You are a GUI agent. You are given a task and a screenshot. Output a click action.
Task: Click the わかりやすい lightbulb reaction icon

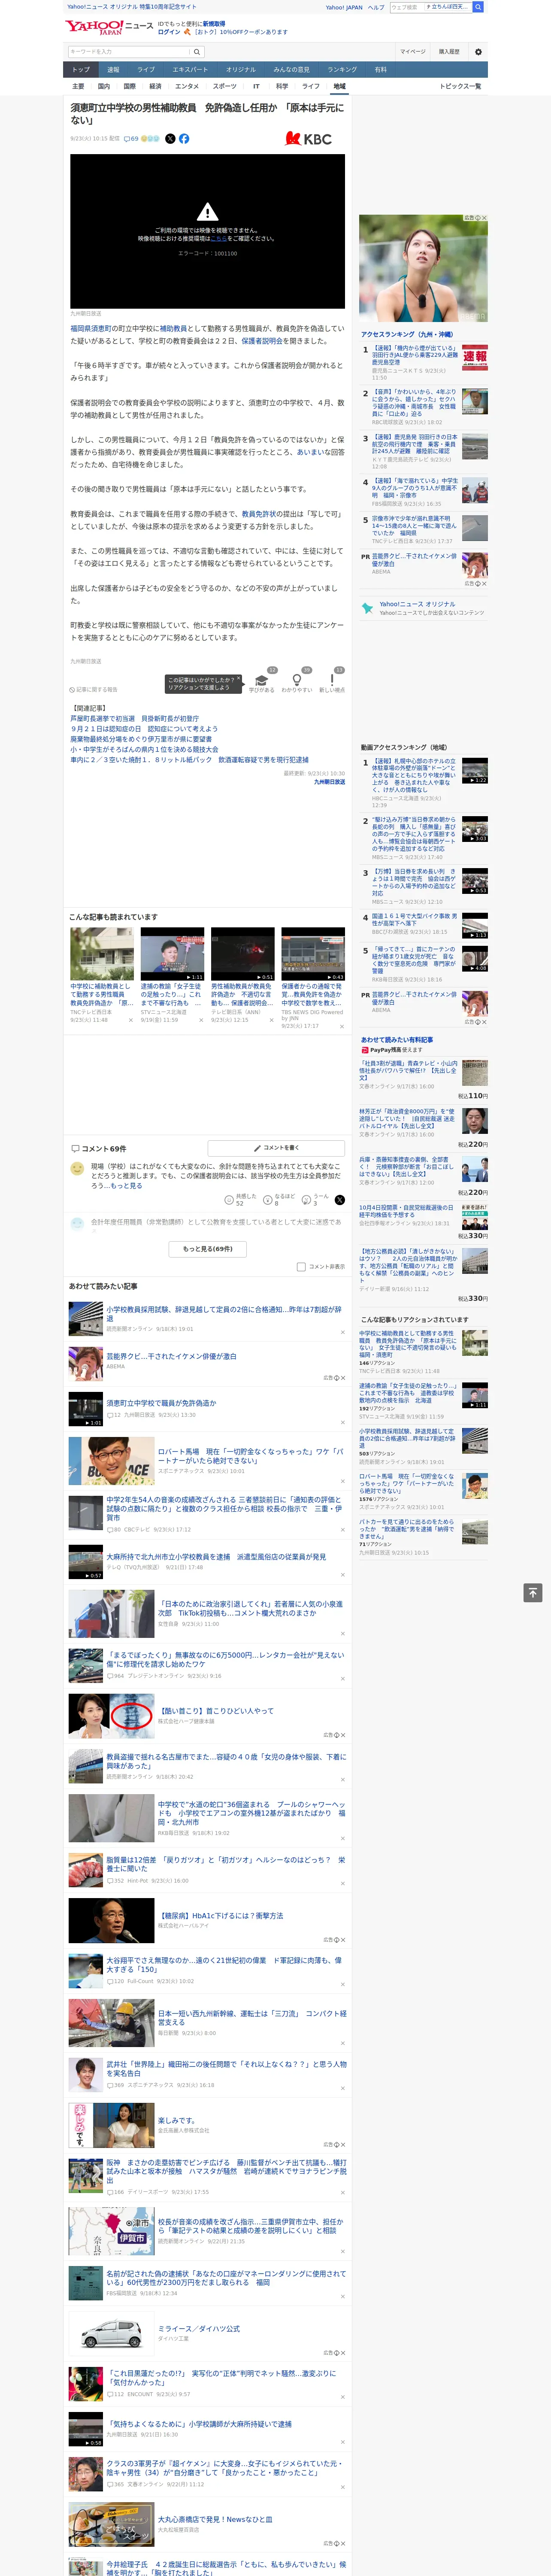point(296,679)
